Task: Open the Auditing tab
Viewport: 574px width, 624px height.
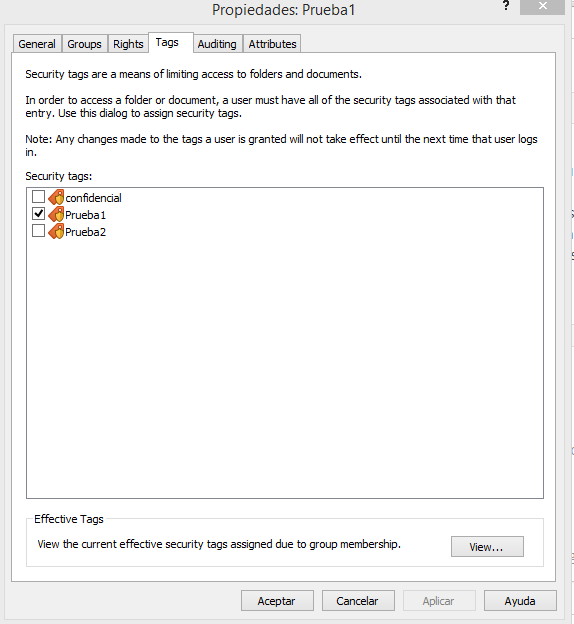Action: [x=217, y=44]
